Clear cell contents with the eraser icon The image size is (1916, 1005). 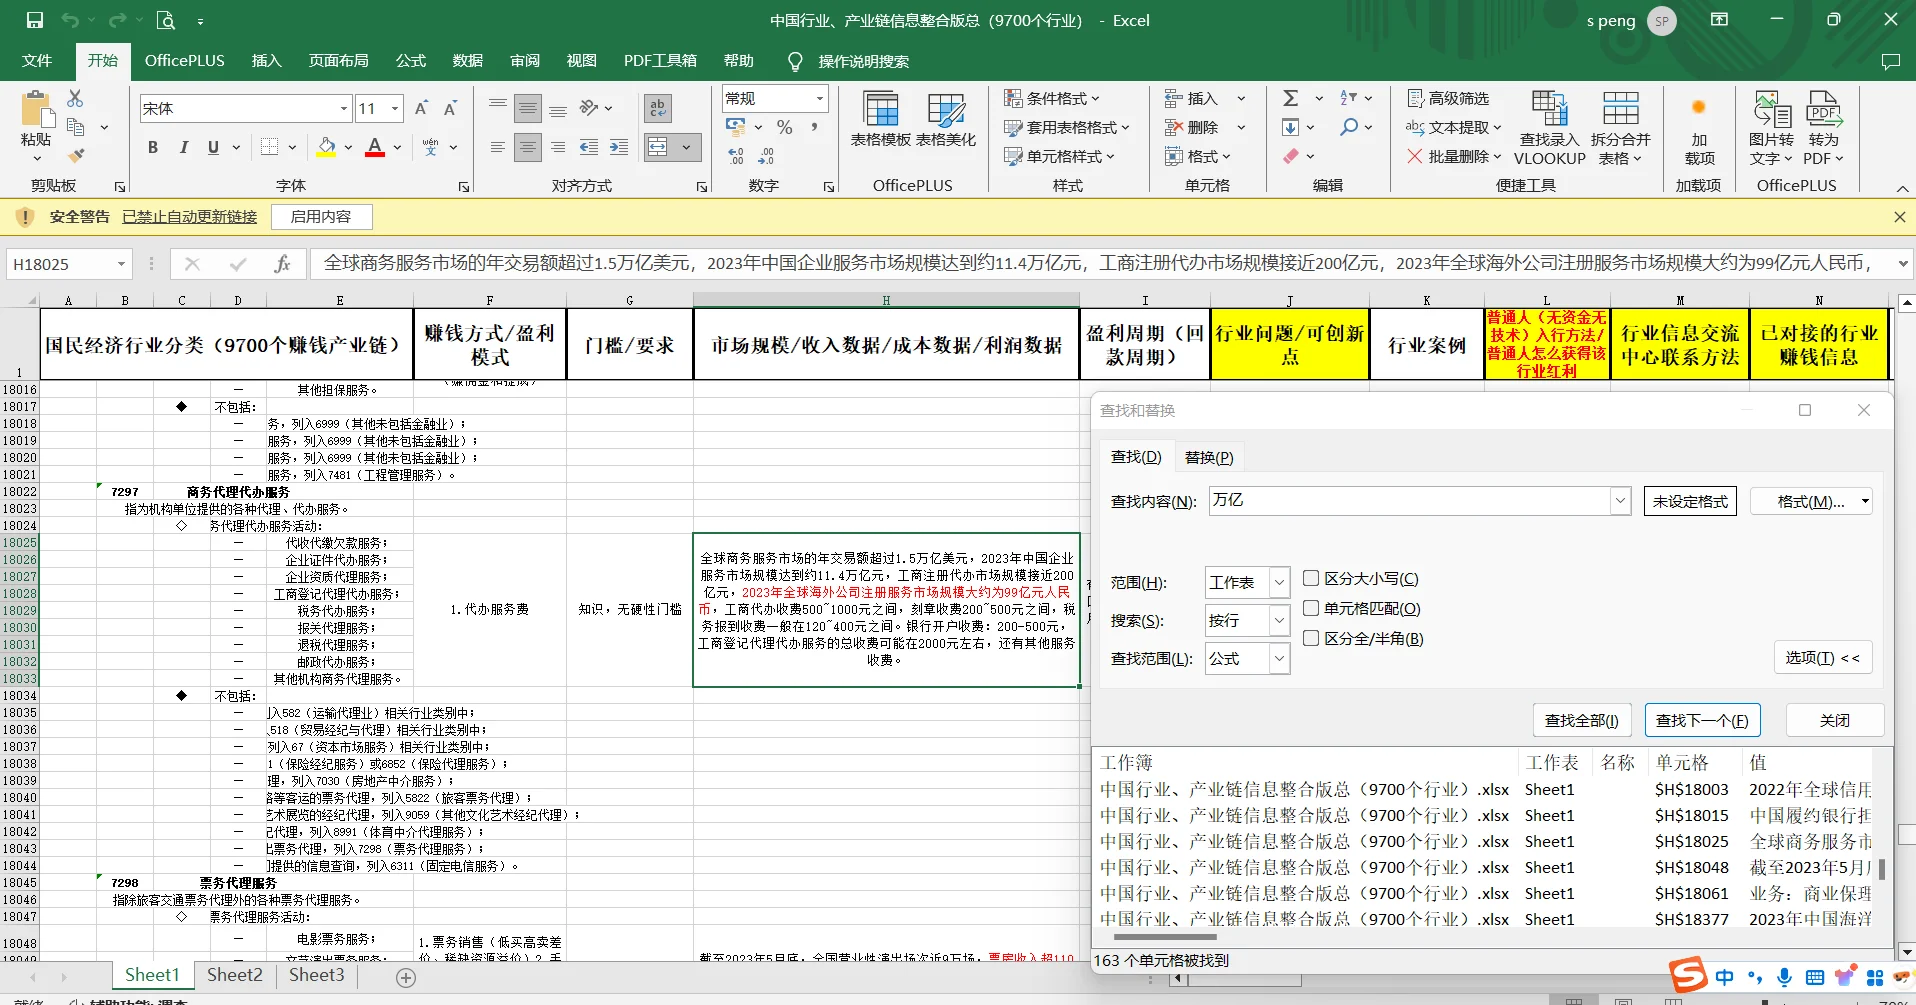pos(1291,156)
